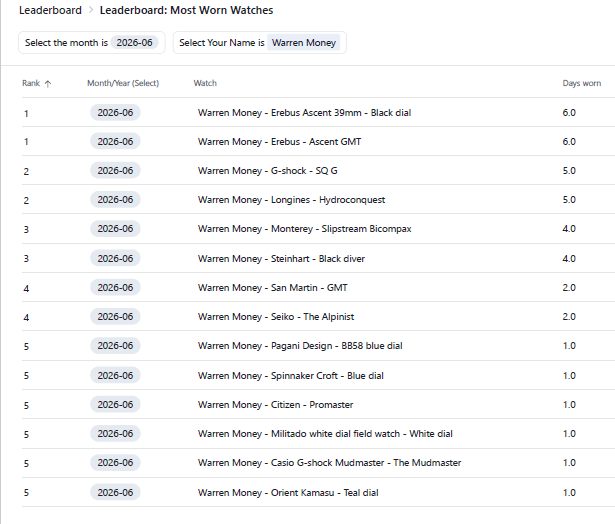Open the 'Select the month' filter
Image resolution: width=615 pixels, height=524 pixels.
[91, 42]
